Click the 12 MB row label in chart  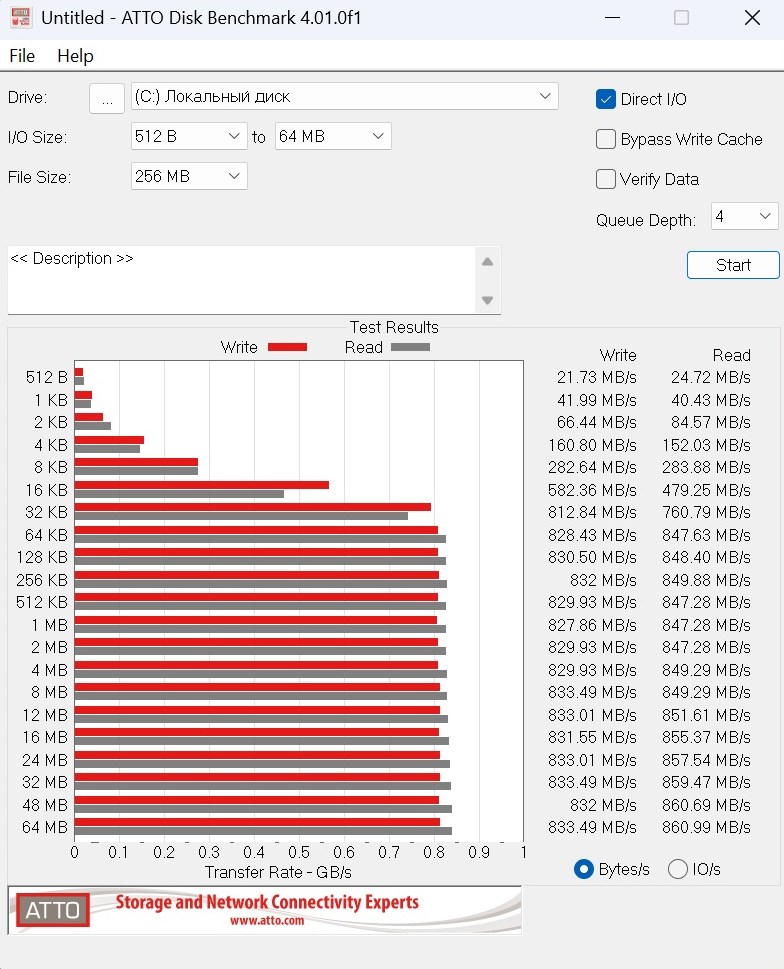click(45, 715)
